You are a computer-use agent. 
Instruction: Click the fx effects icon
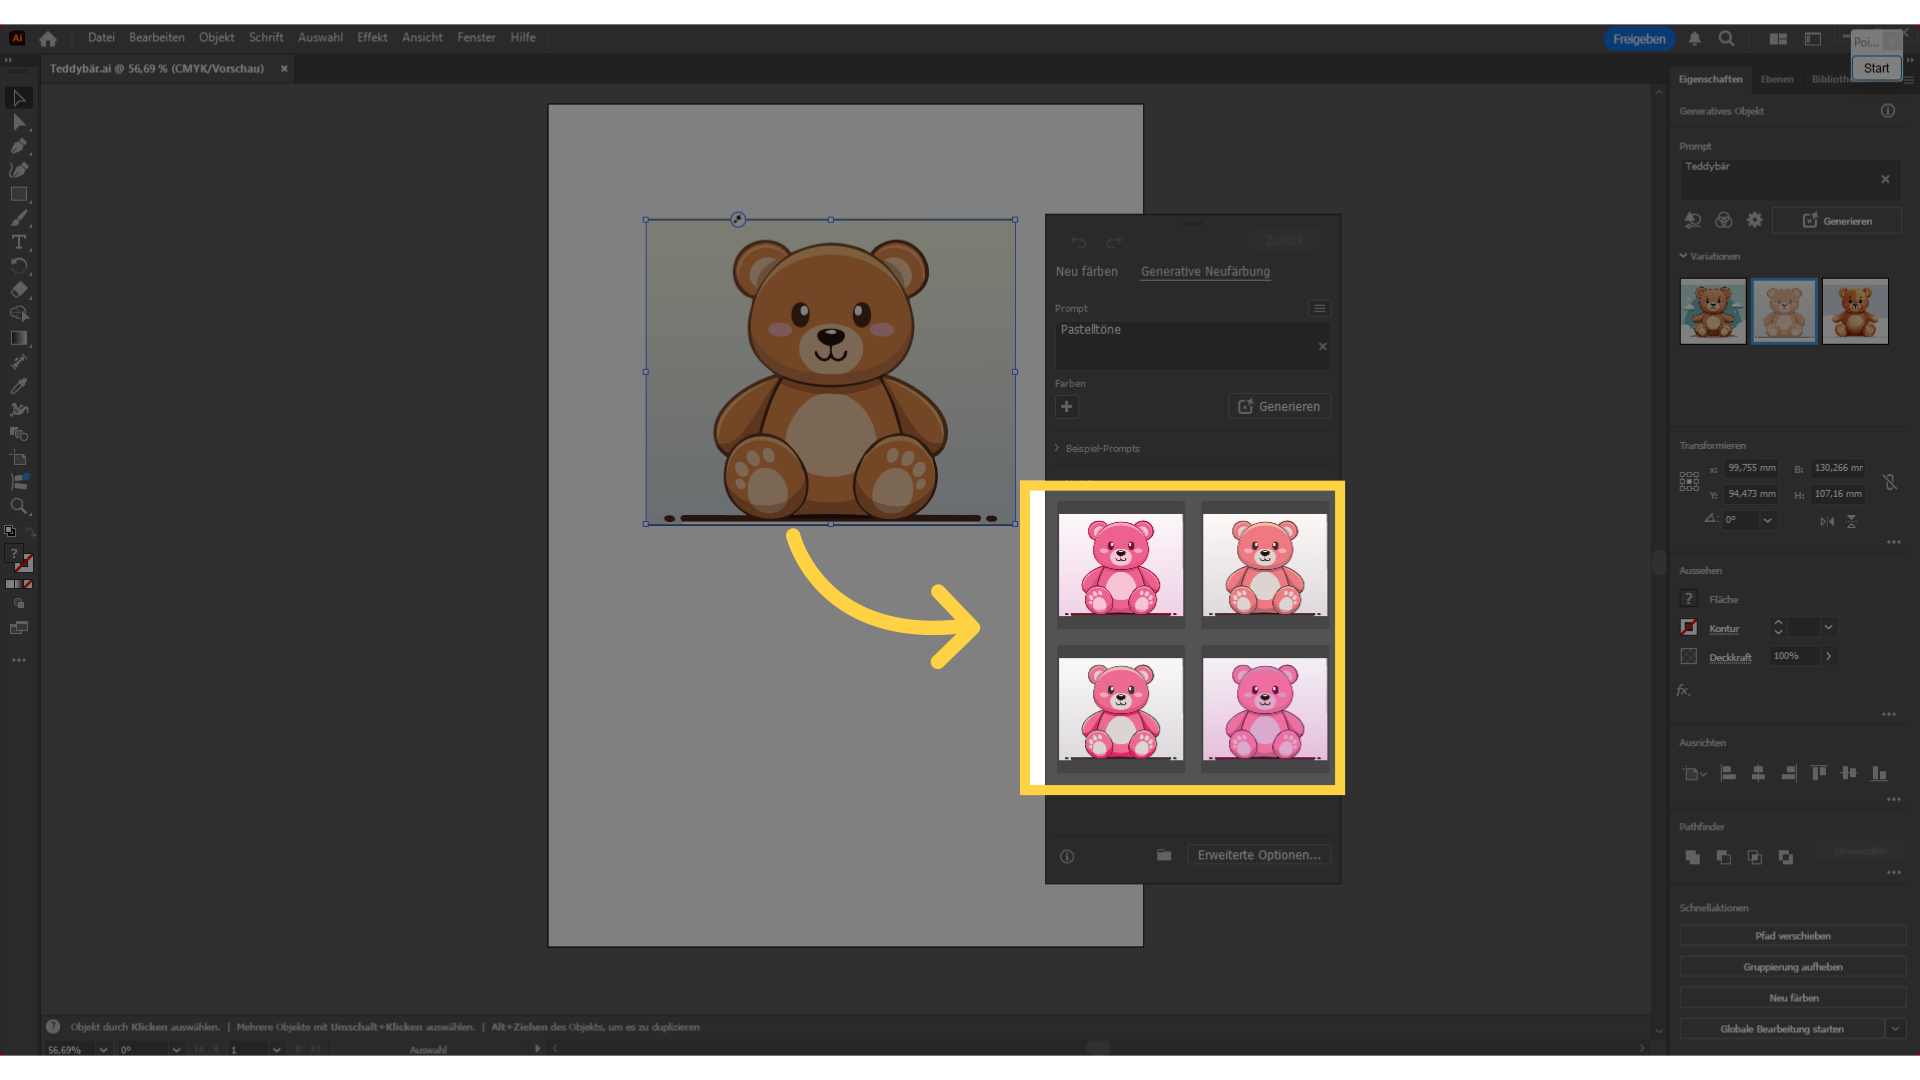tap(1684, 690)
